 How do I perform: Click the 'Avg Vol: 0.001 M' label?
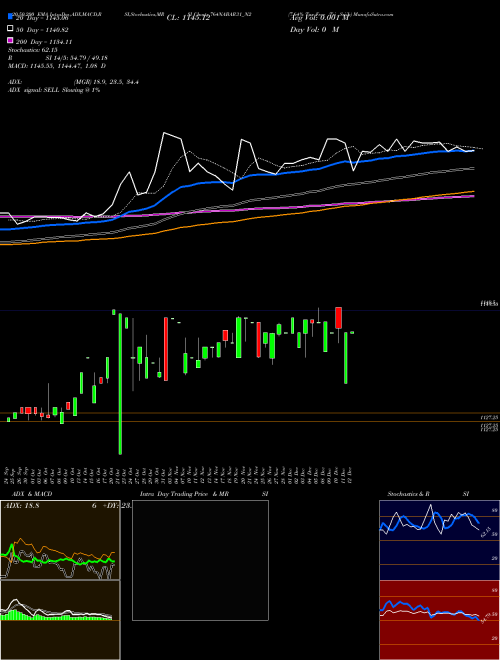click(x=319, y=18)
